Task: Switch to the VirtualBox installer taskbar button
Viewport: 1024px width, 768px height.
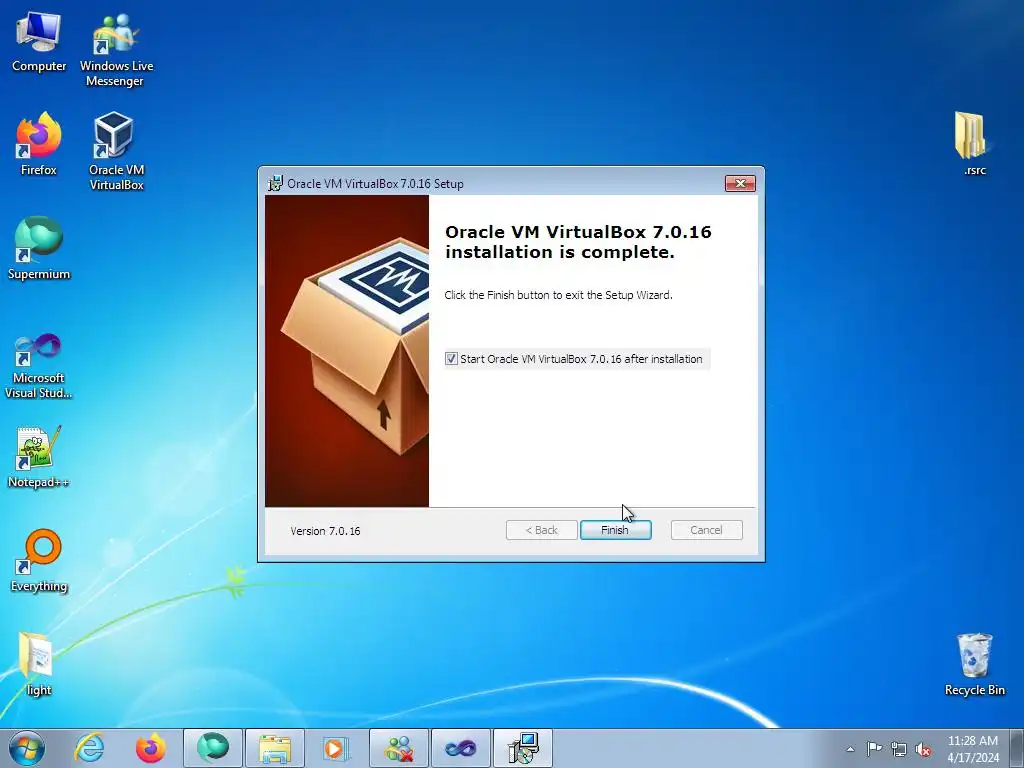Action: click(x=523, y=748)
